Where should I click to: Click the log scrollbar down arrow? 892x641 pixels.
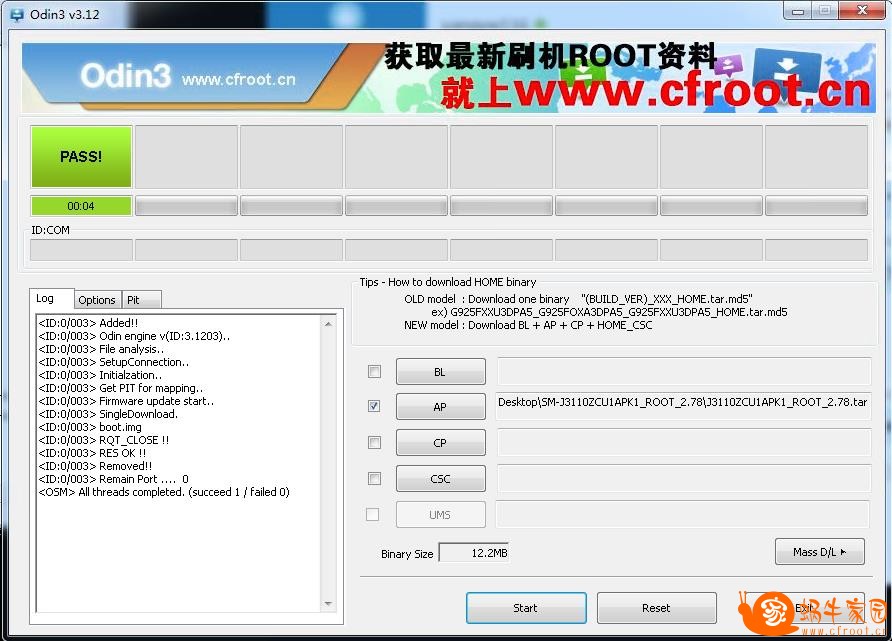(328, 604)
